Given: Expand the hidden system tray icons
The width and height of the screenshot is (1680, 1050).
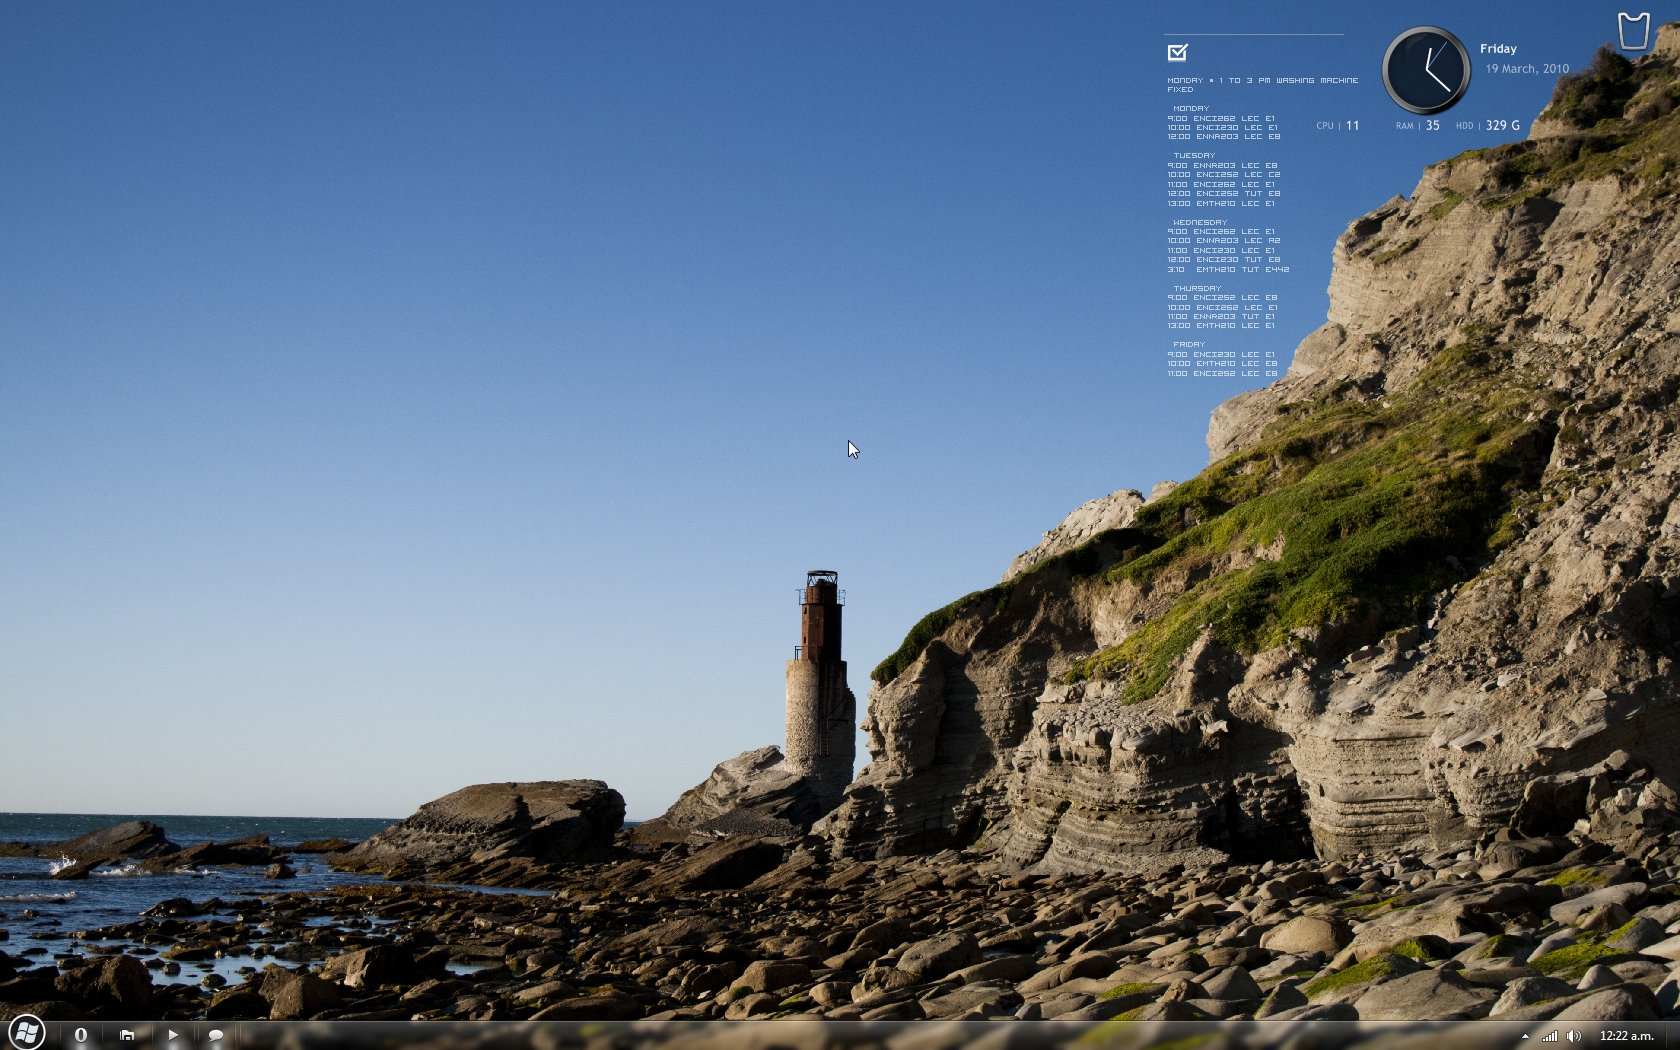Looking at the screenshot, I should (x=1525, y=1036).
